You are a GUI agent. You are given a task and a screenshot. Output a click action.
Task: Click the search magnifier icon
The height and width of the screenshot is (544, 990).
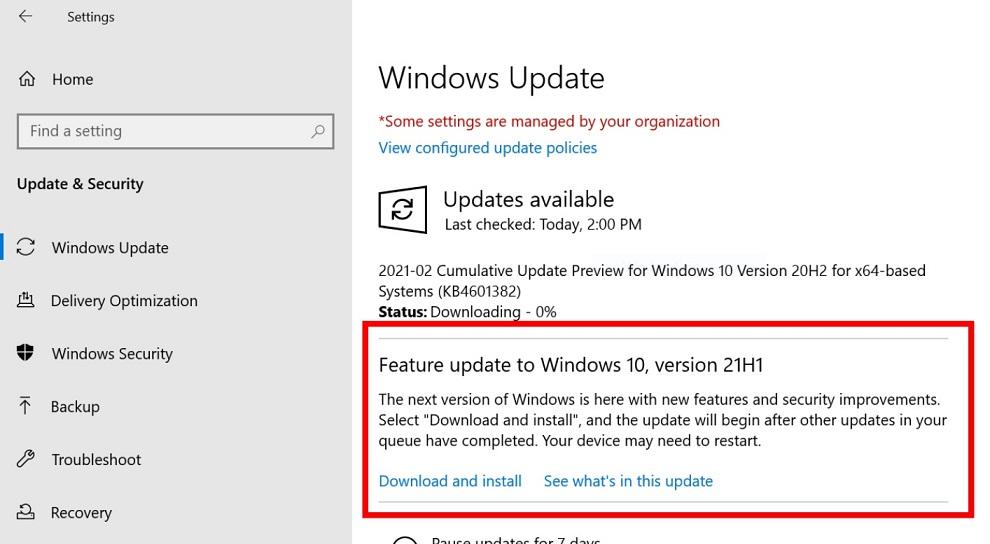[318, 131]
